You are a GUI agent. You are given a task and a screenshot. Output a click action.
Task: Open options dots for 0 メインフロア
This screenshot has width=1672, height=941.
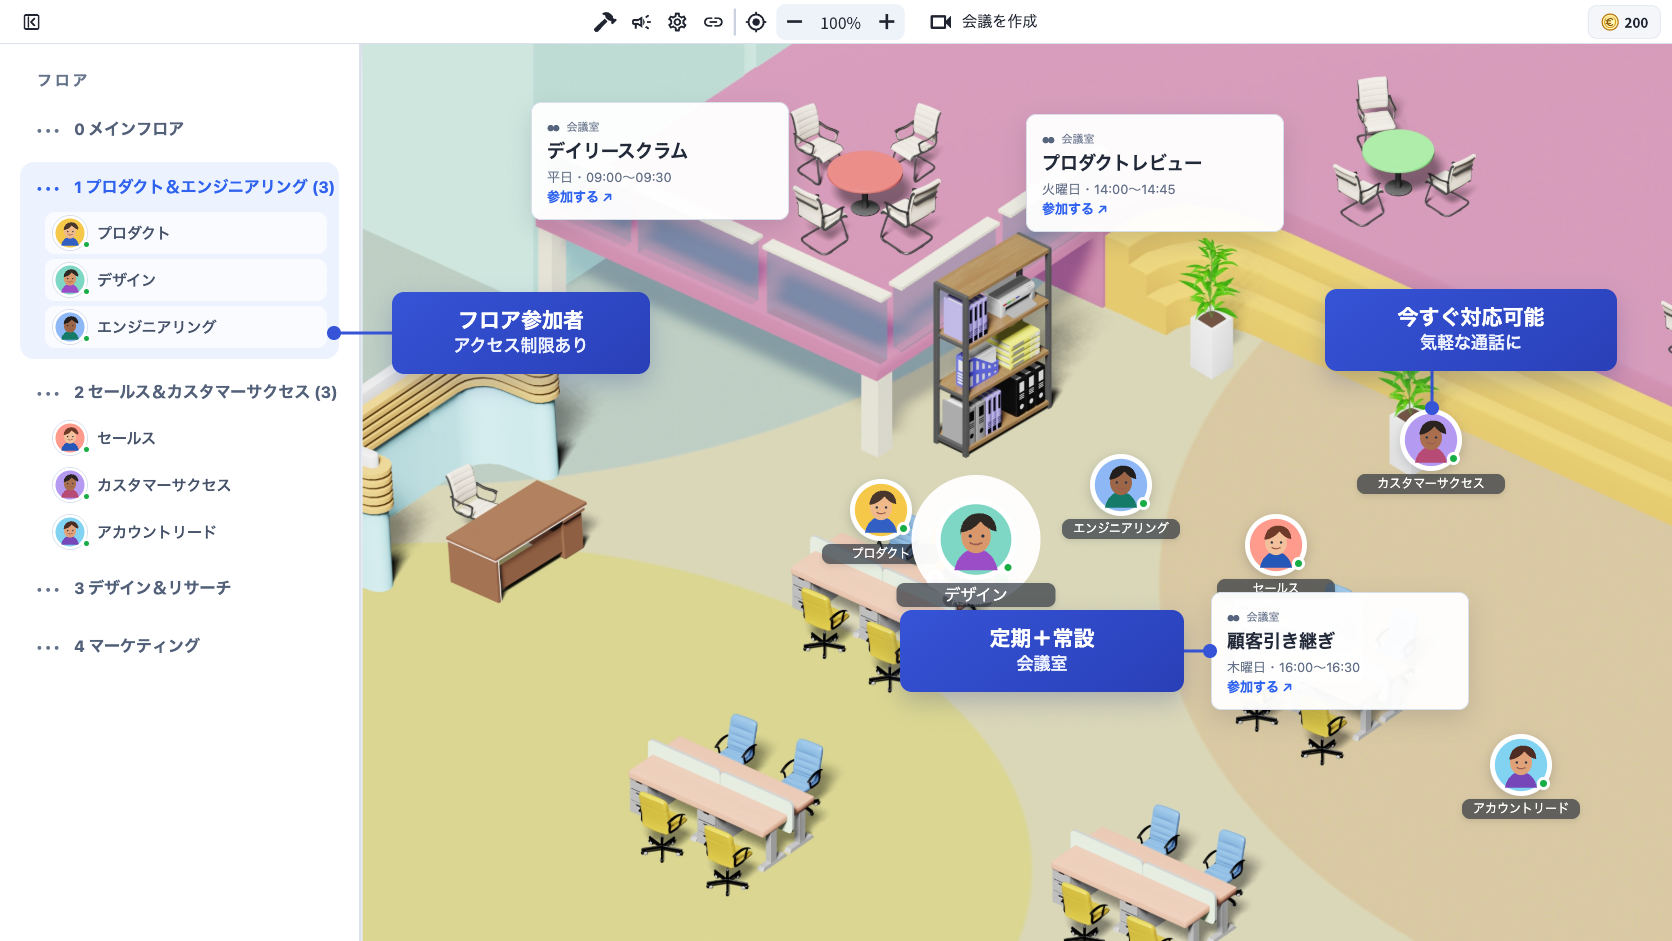48,130
